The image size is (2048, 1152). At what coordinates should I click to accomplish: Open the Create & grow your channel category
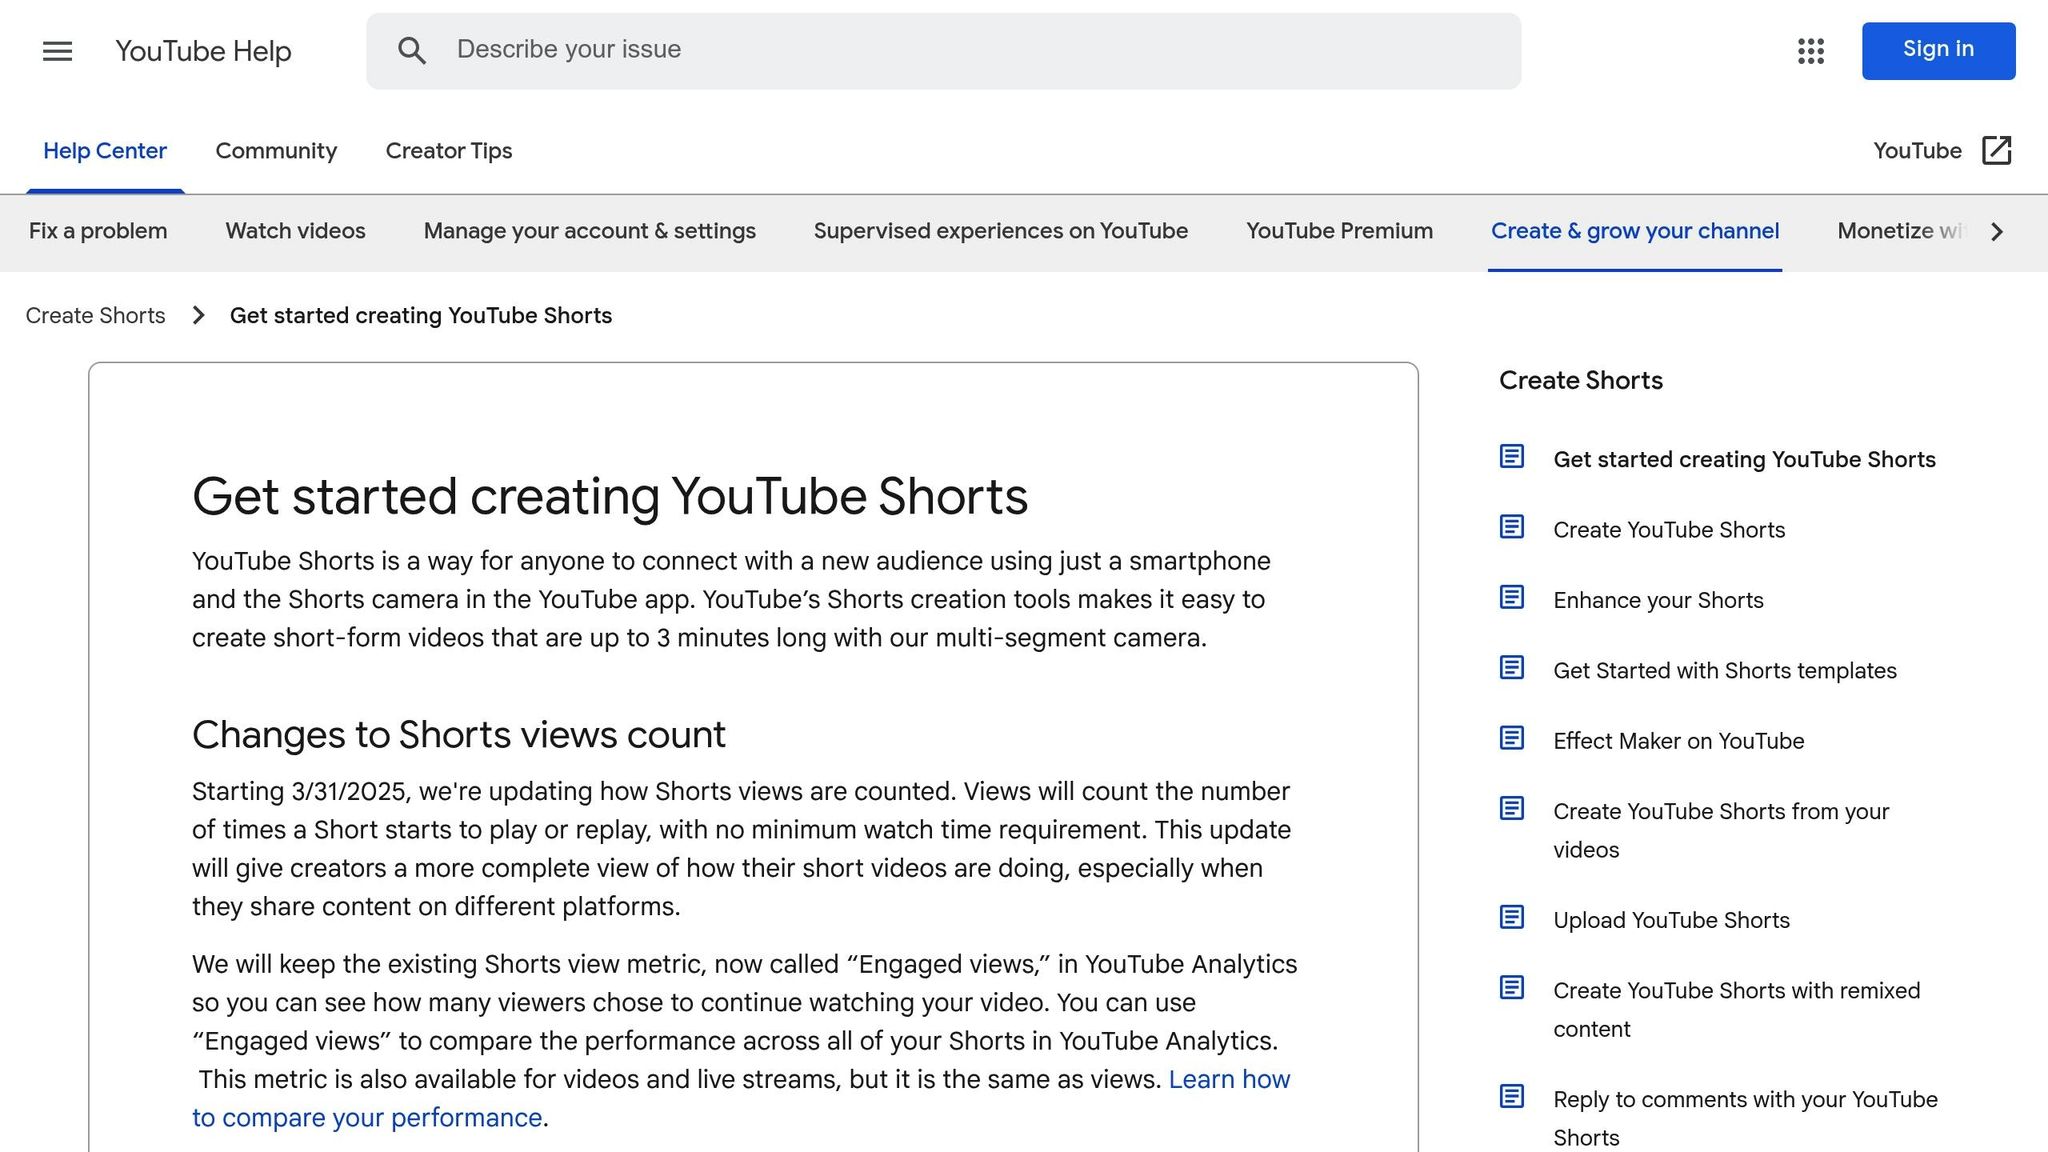1634,231
